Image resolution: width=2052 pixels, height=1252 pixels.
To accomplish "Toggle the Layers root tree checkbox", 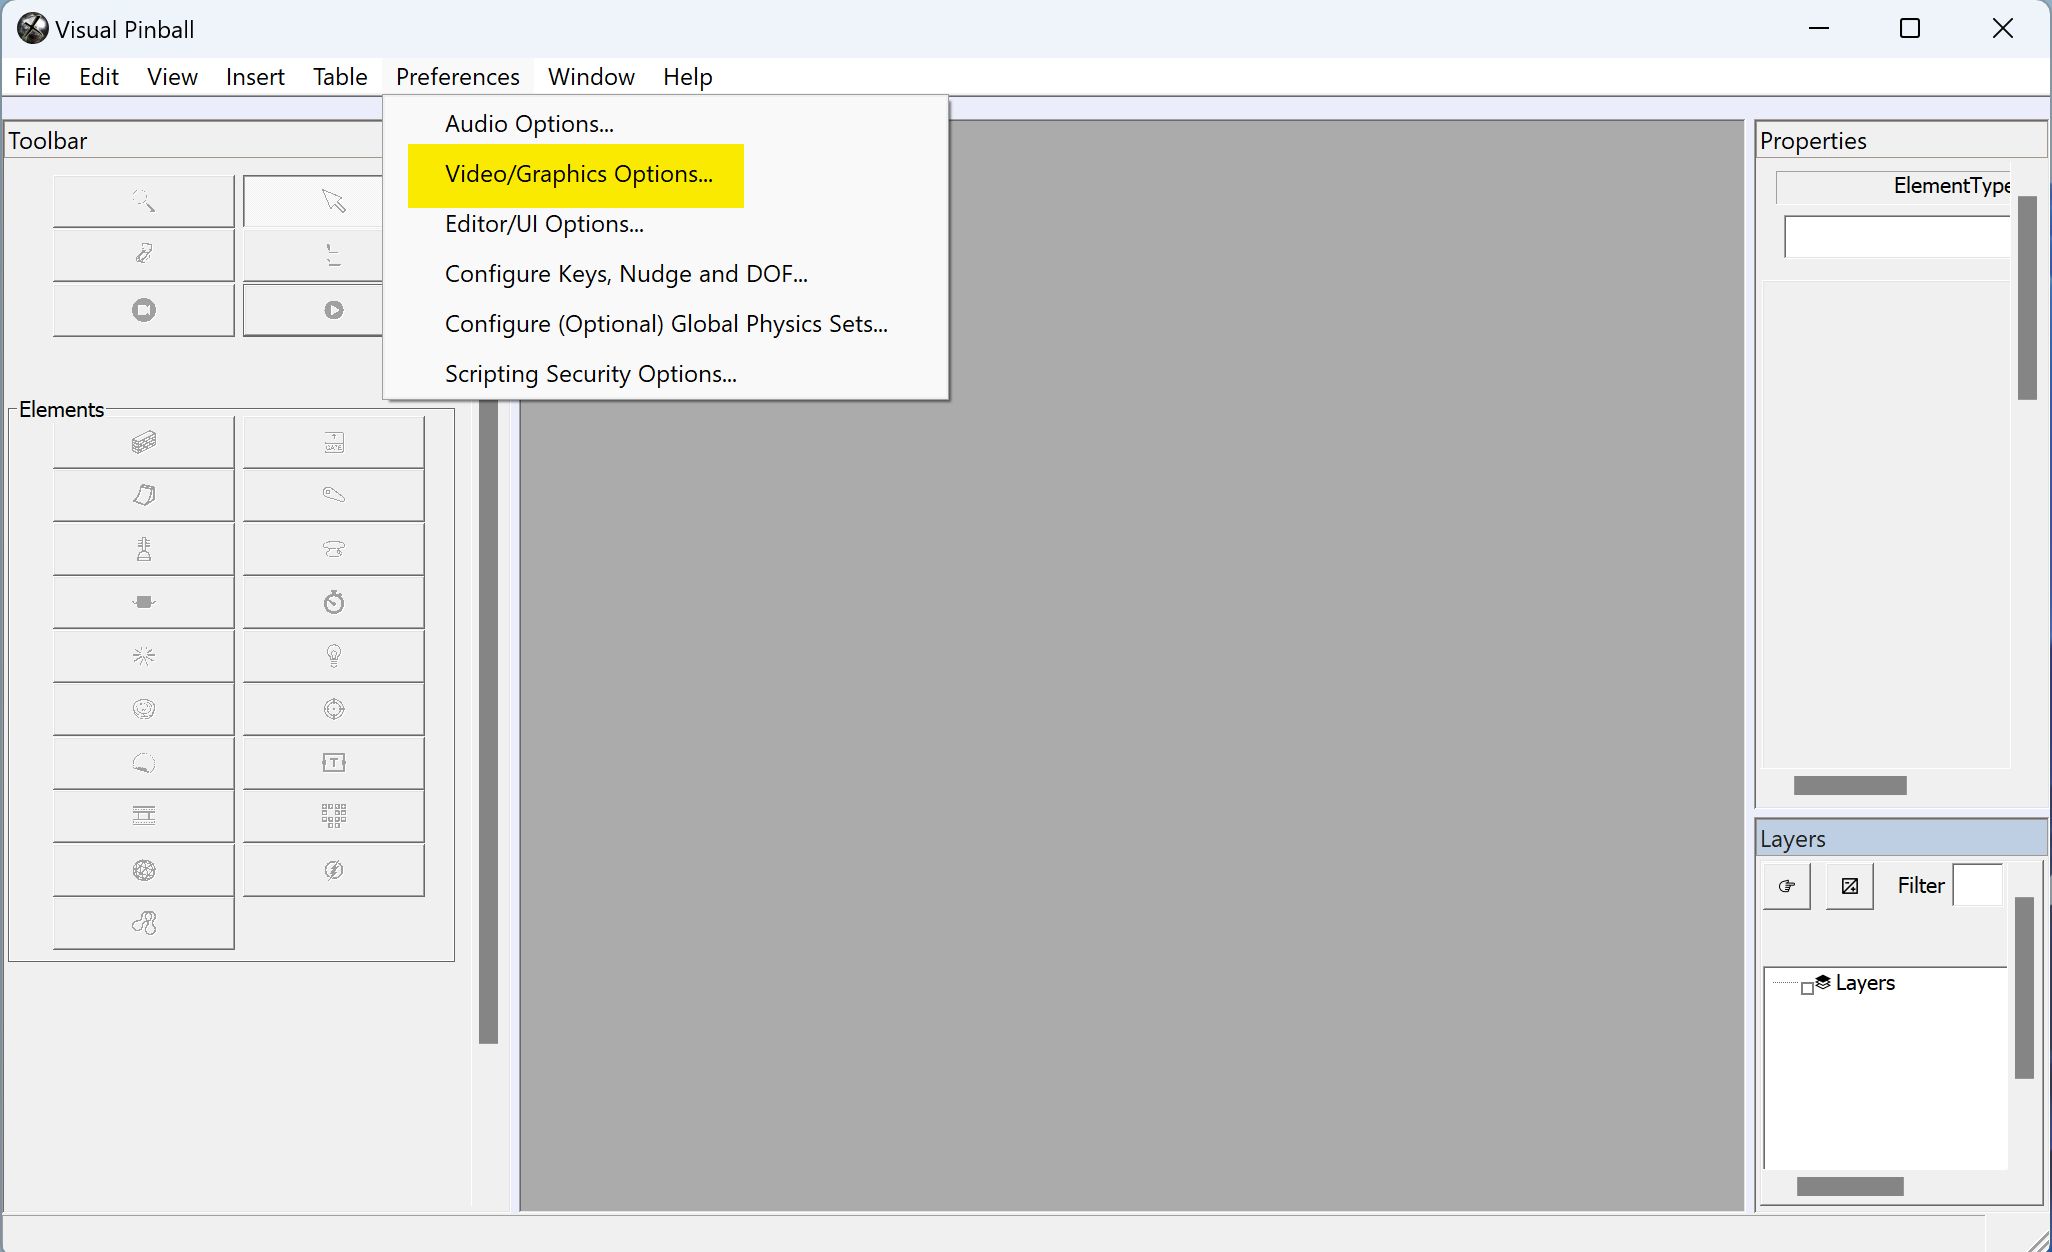I will coord(1807,988).
